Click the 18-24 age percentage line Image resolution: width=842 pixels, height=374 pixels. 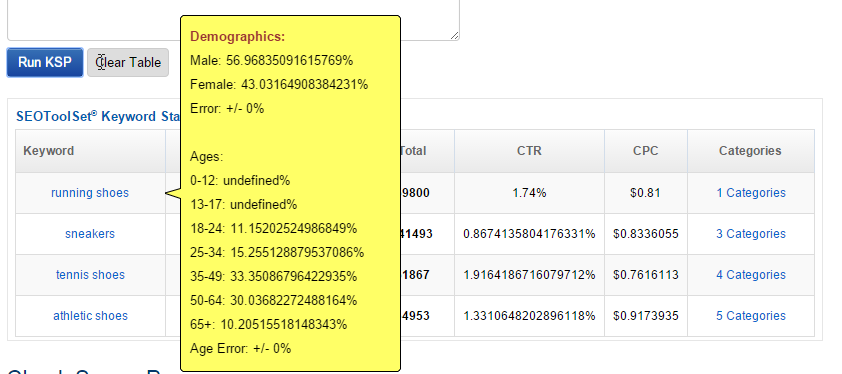[x=273, y=228]
